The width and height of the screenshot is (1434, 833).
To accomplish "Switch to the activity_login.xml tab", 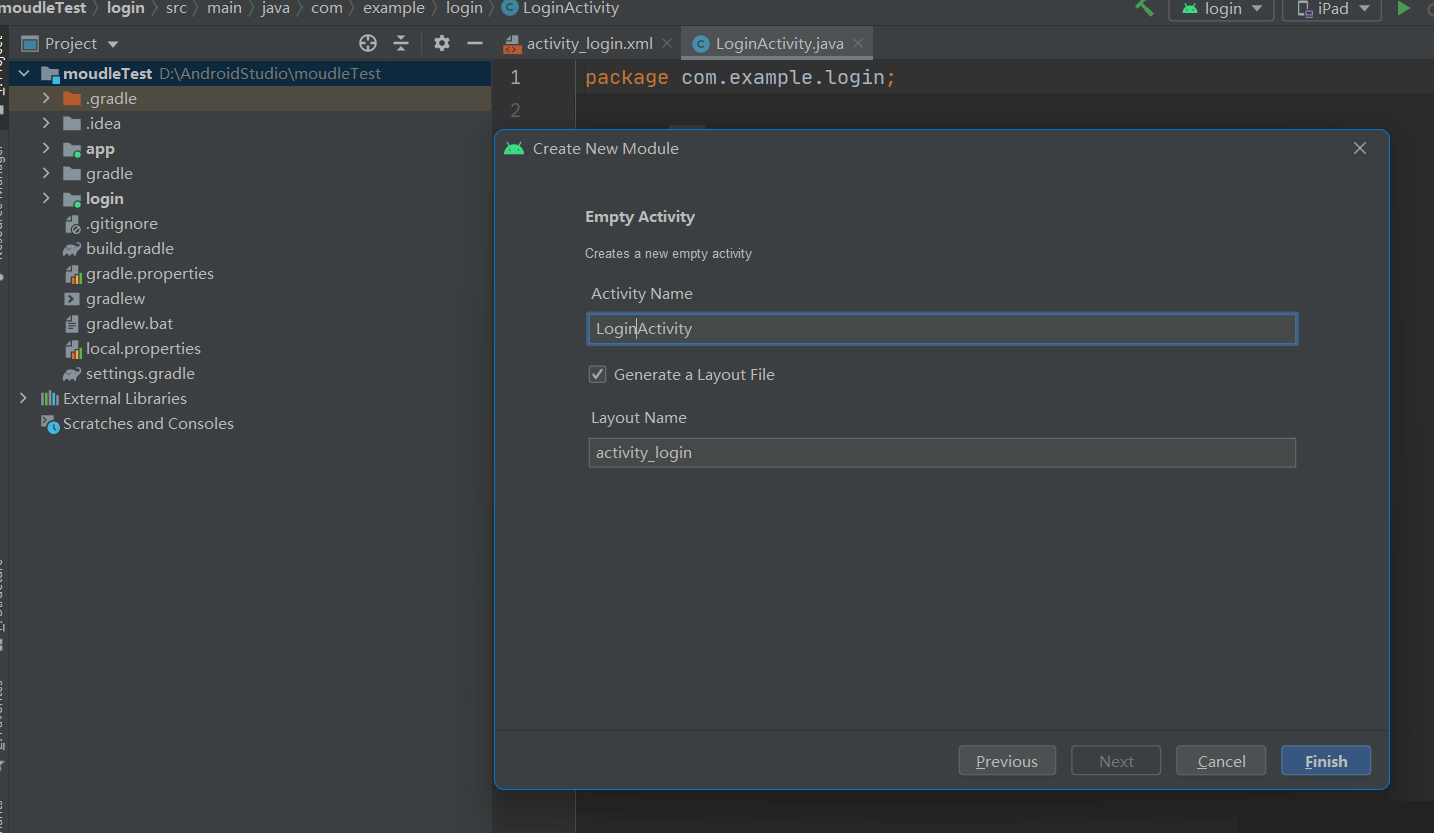I will pos(589,43).
